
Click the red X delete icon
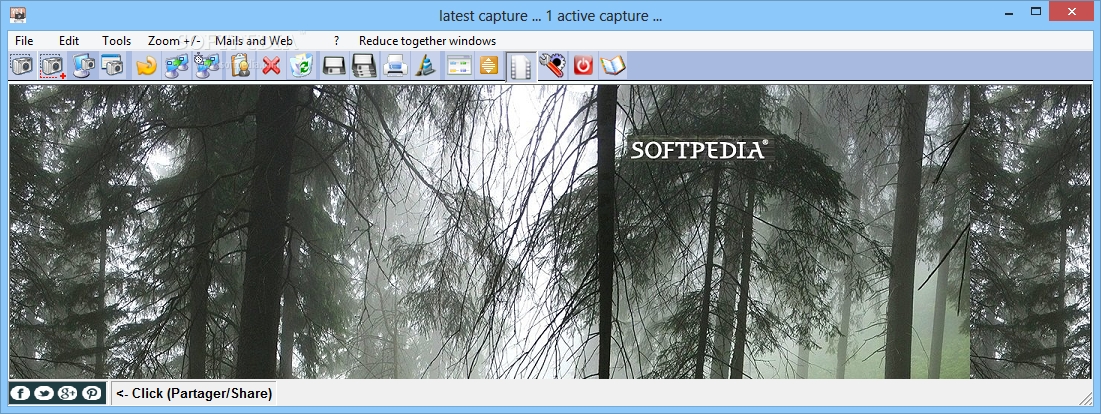(x=271, y=66)
